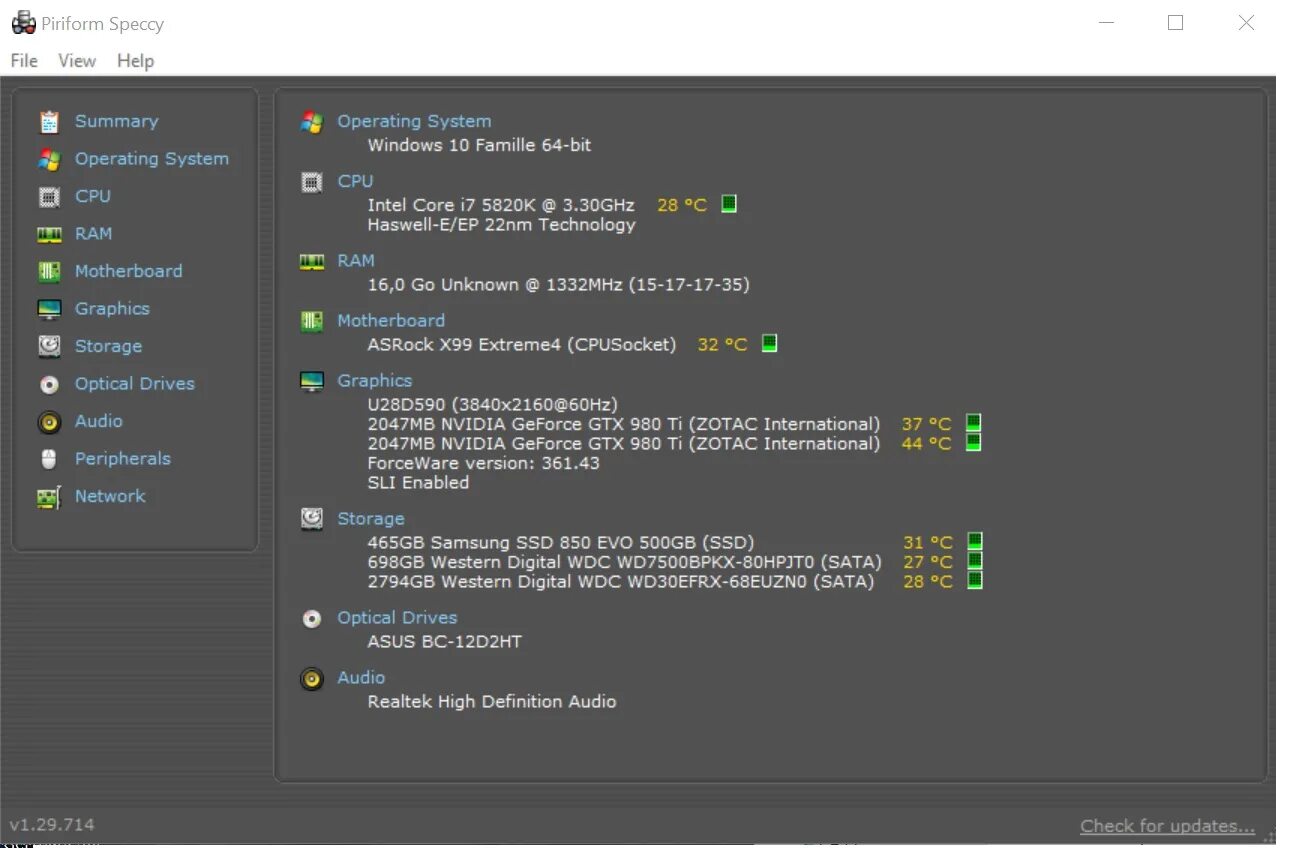
Task: Click the '16,0 Go Unknown @ 1332MHz' RAM line
Action: coord(558,285)
